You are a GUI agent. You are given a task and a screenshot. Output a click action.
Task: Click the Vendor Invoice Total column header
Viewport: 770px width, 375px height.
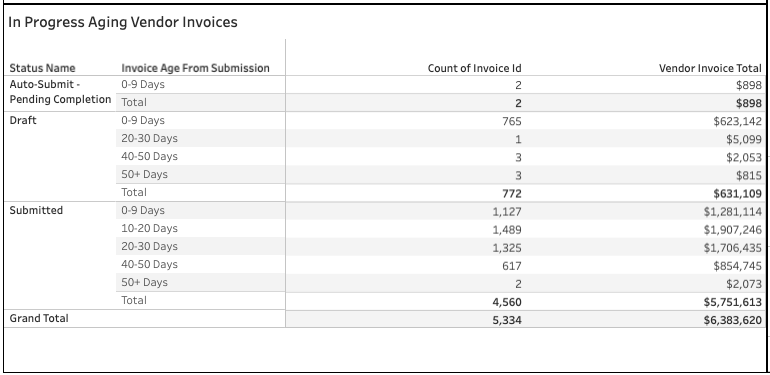tap(710, 68)
